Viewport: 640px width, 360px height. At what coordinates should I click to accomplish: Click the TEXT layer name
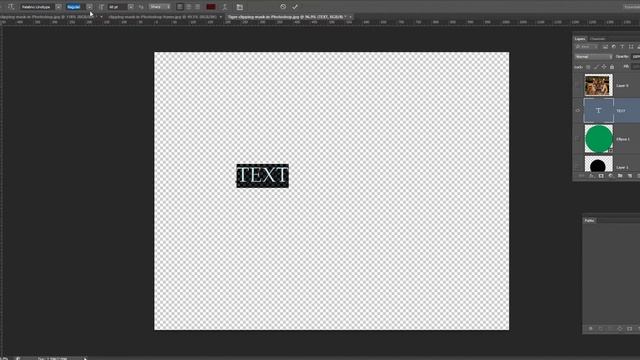coord(620,111)
